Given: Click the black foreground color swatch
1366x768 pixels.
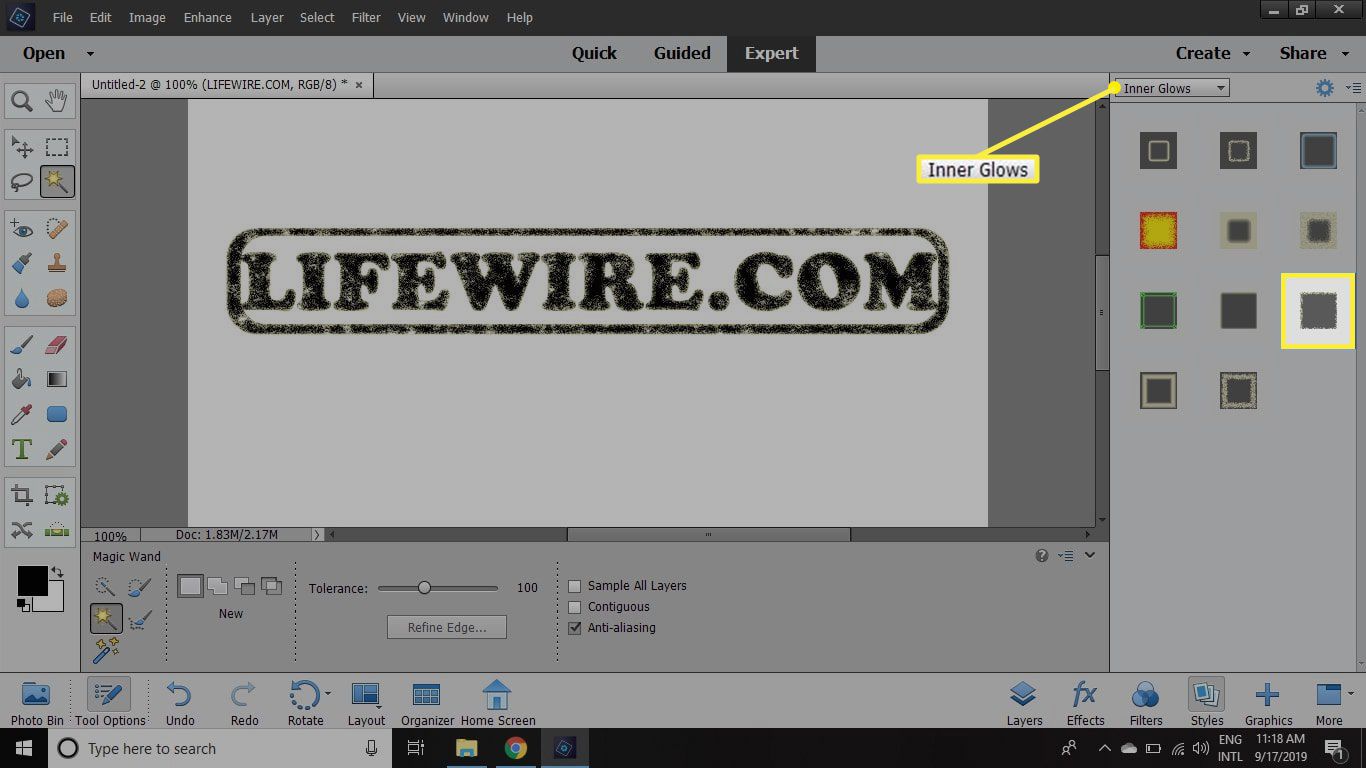Looking at the screenshot, I should pos(32,581).
